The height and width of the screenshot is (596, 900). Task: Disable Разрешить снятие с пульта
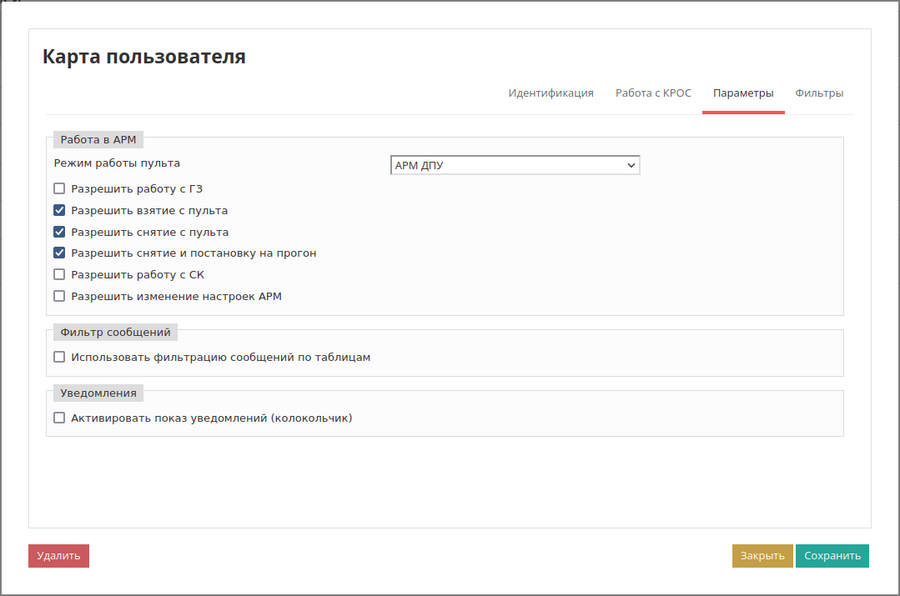click(60, 232)
